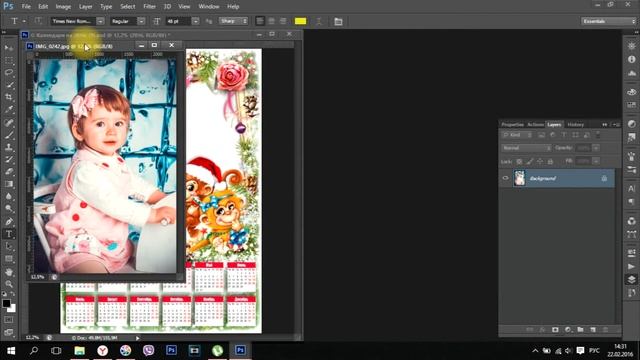Viewport: 640px width, 360px height.
Task: Open the Window menu
Action: click(209, 7)
